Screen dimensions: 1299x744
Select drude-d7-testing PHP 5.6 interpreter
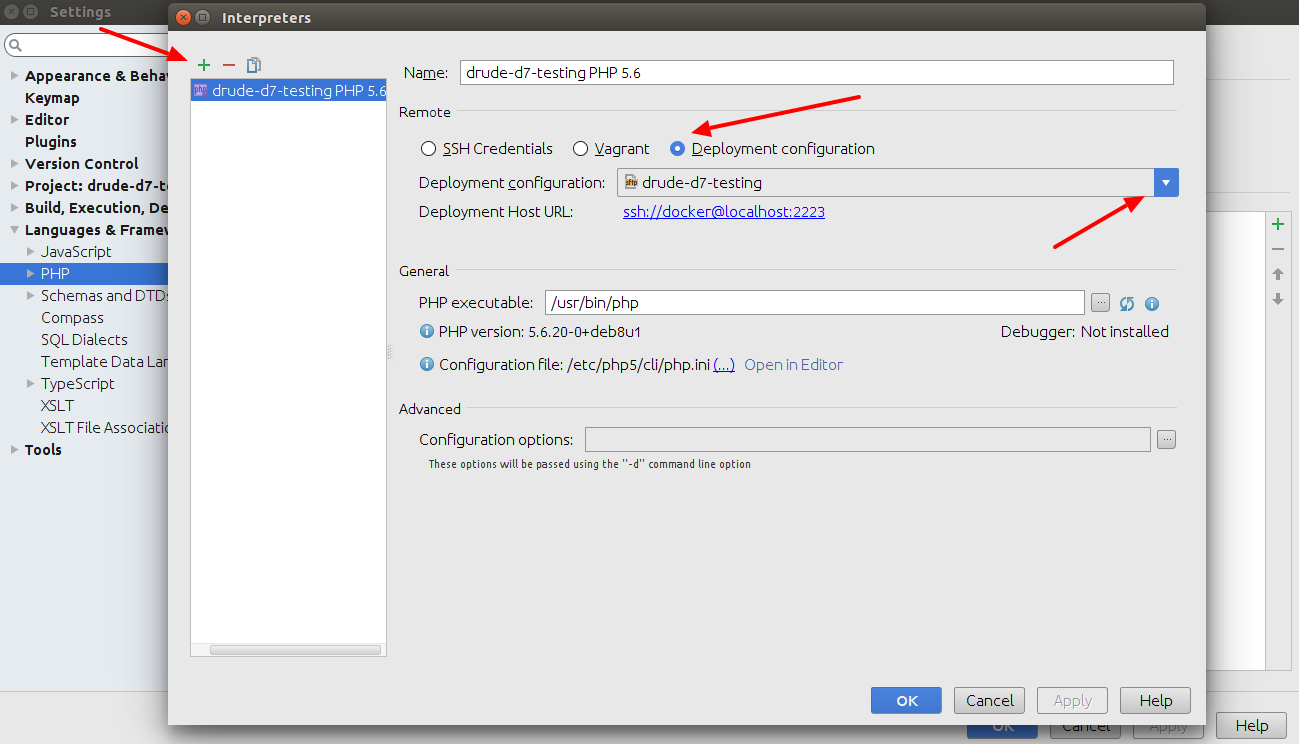pos(288,91)
